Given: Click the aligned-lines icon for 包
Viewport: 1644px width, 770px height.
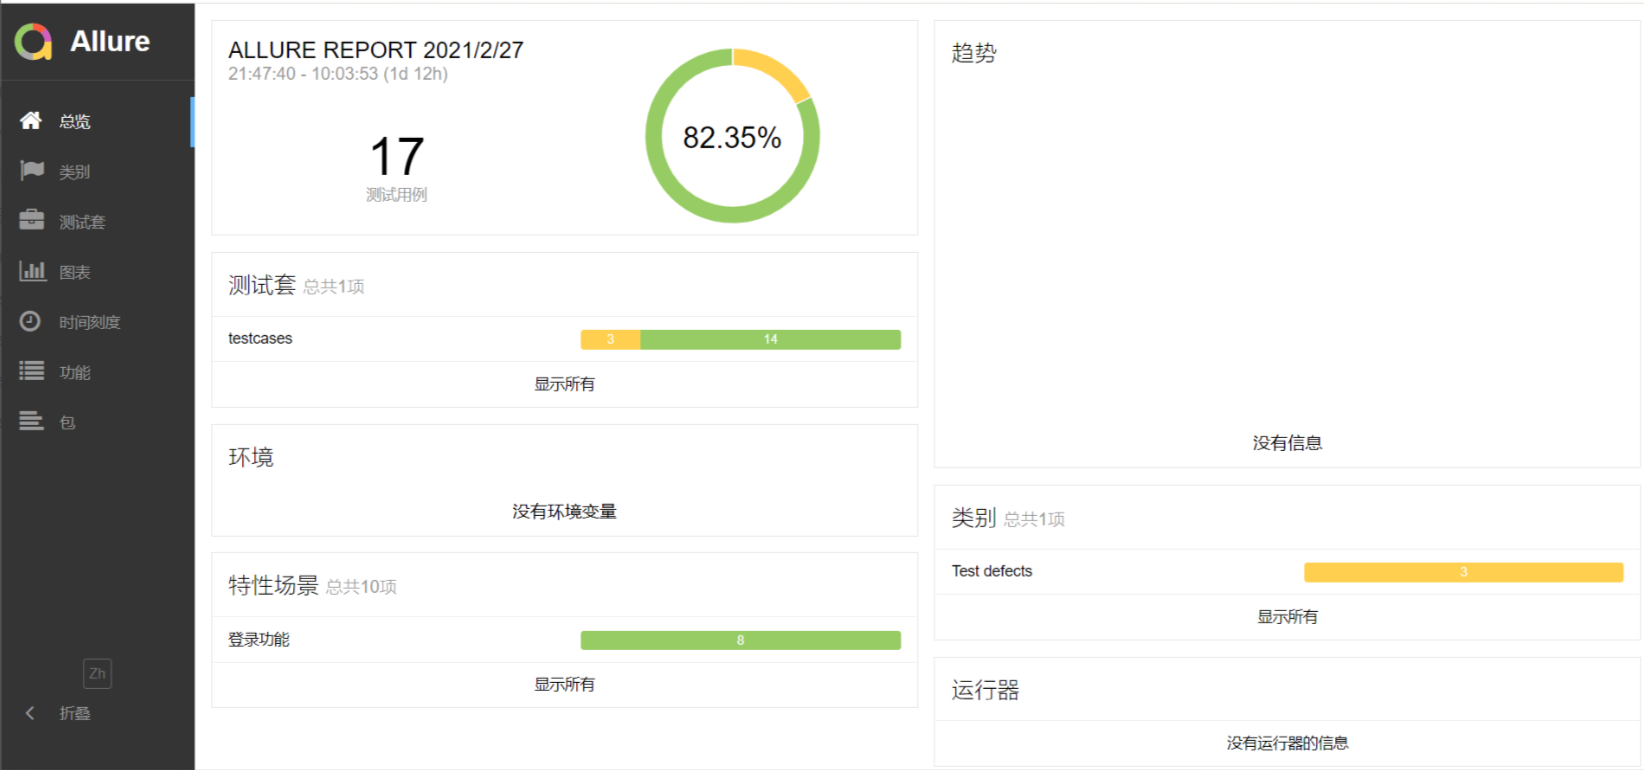Looking at the screenshot, I should [32, 421].
